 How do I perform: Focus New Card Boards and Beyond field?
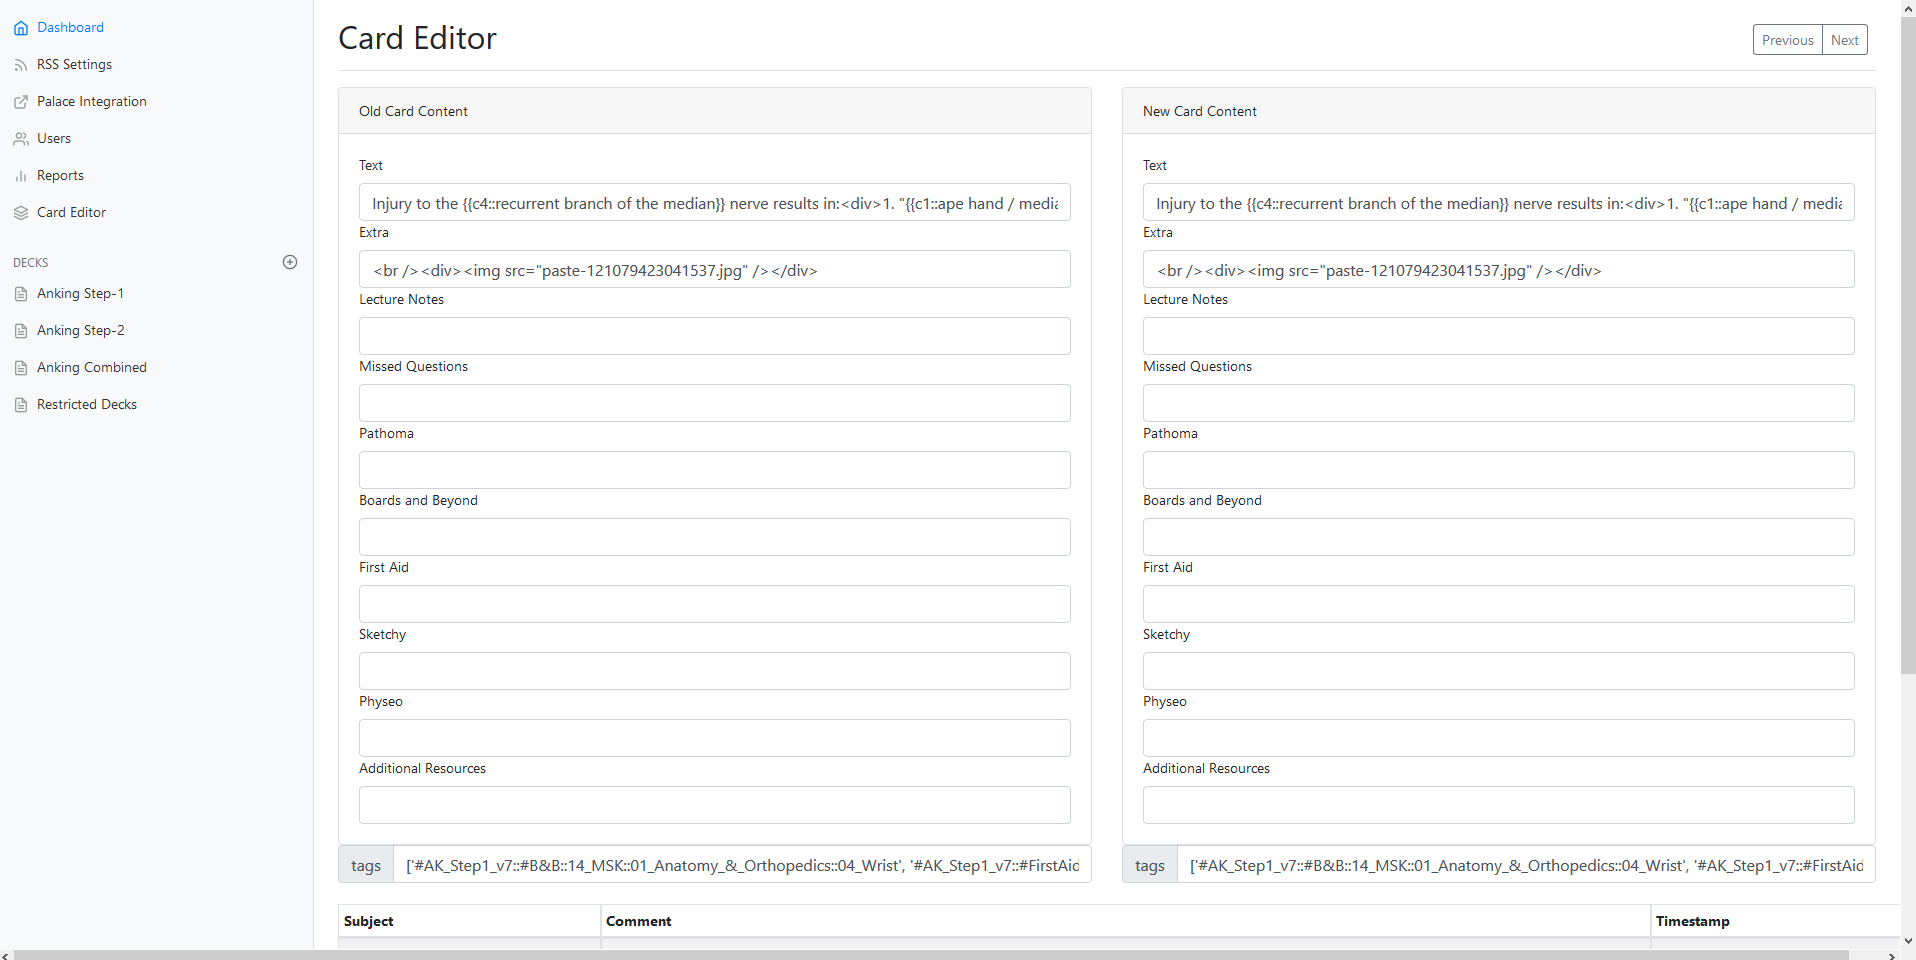pyautogui.click(x=1498, y=538)
